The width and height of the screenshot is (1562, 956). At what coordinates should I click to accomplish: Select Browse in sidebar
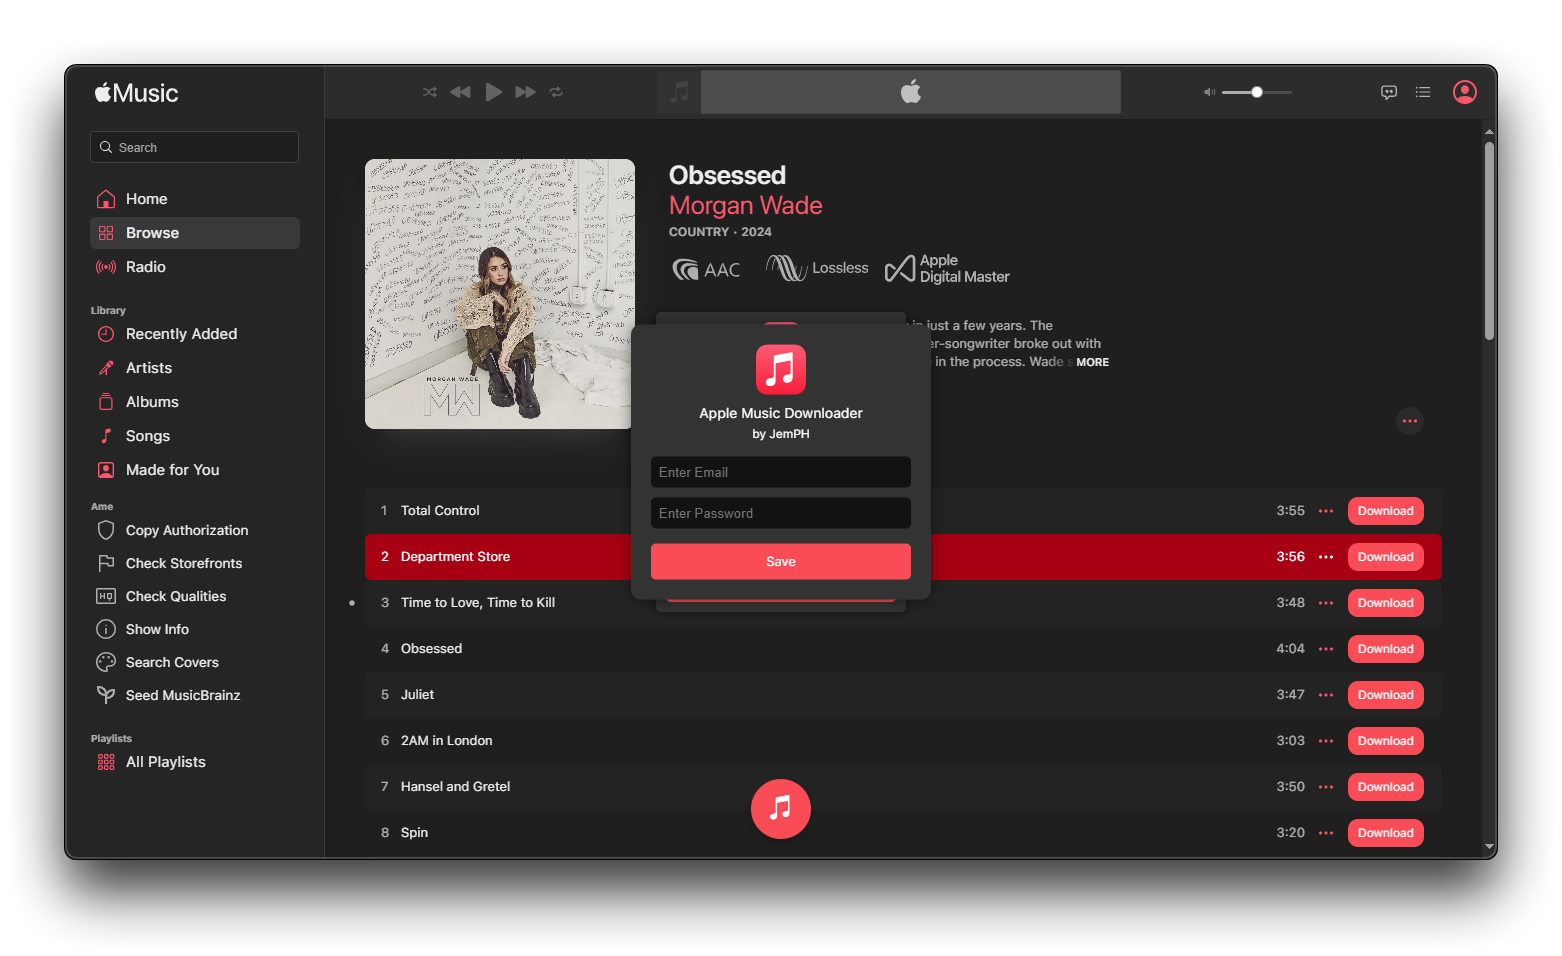[x=195, y=233]
